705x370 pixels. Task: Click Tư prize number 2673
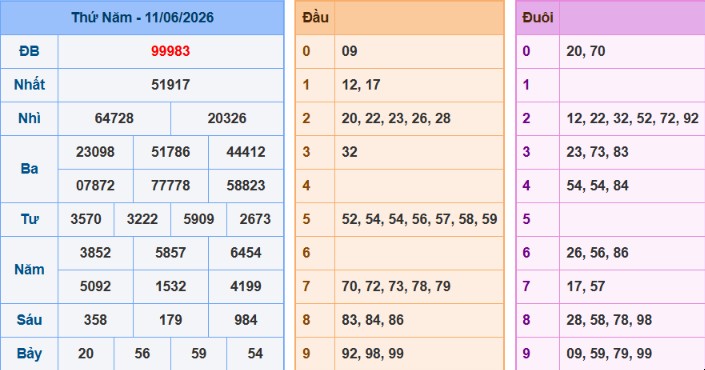coord(255,219)
